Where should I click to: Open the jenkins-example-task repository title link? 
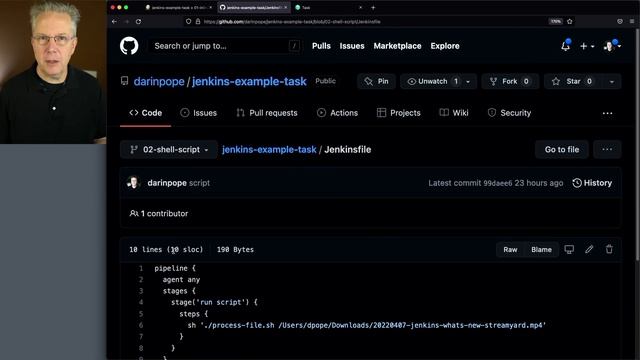(x=249, y=81)
